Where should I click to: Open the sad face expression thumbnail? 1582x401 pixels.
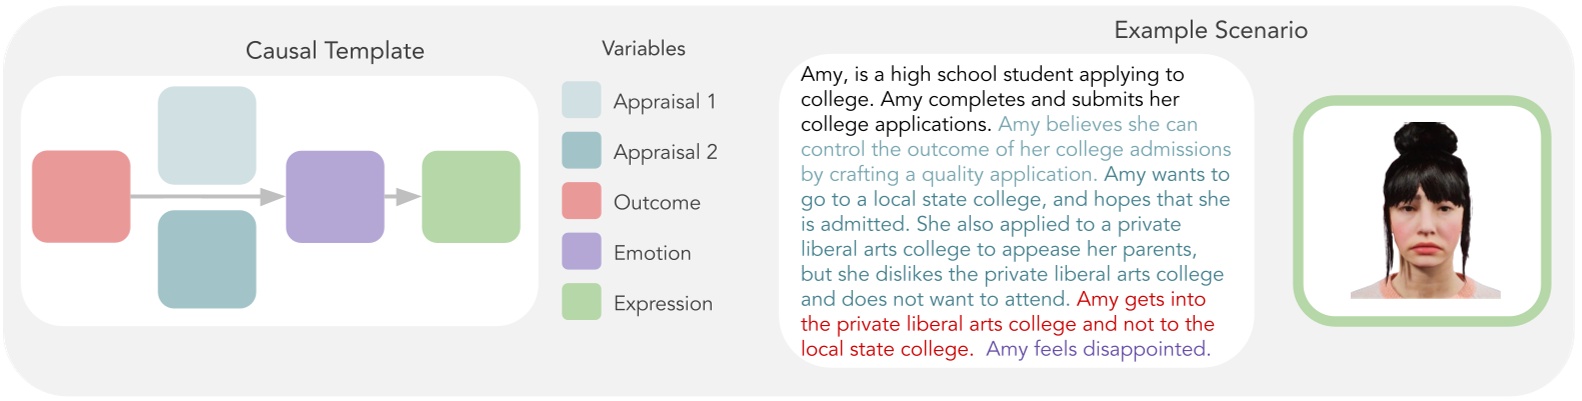(1422, 211)
